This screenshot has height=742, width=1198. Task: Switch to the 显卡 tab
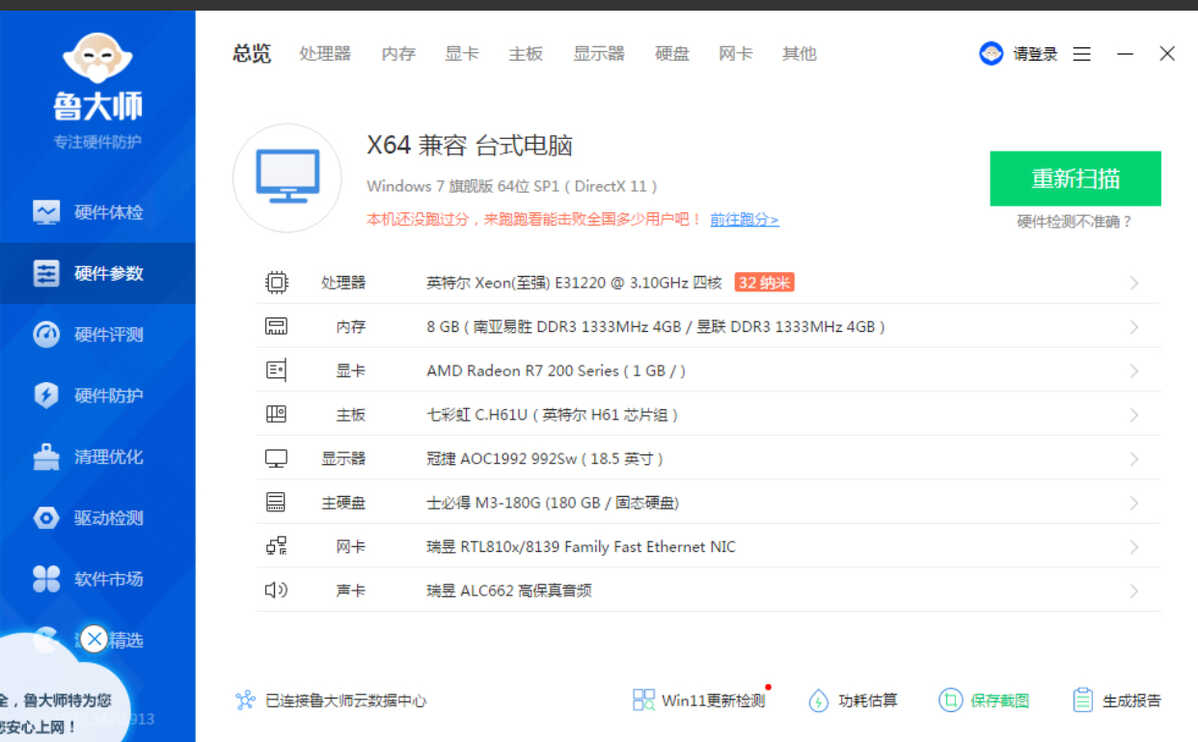[x=461, y=53]
